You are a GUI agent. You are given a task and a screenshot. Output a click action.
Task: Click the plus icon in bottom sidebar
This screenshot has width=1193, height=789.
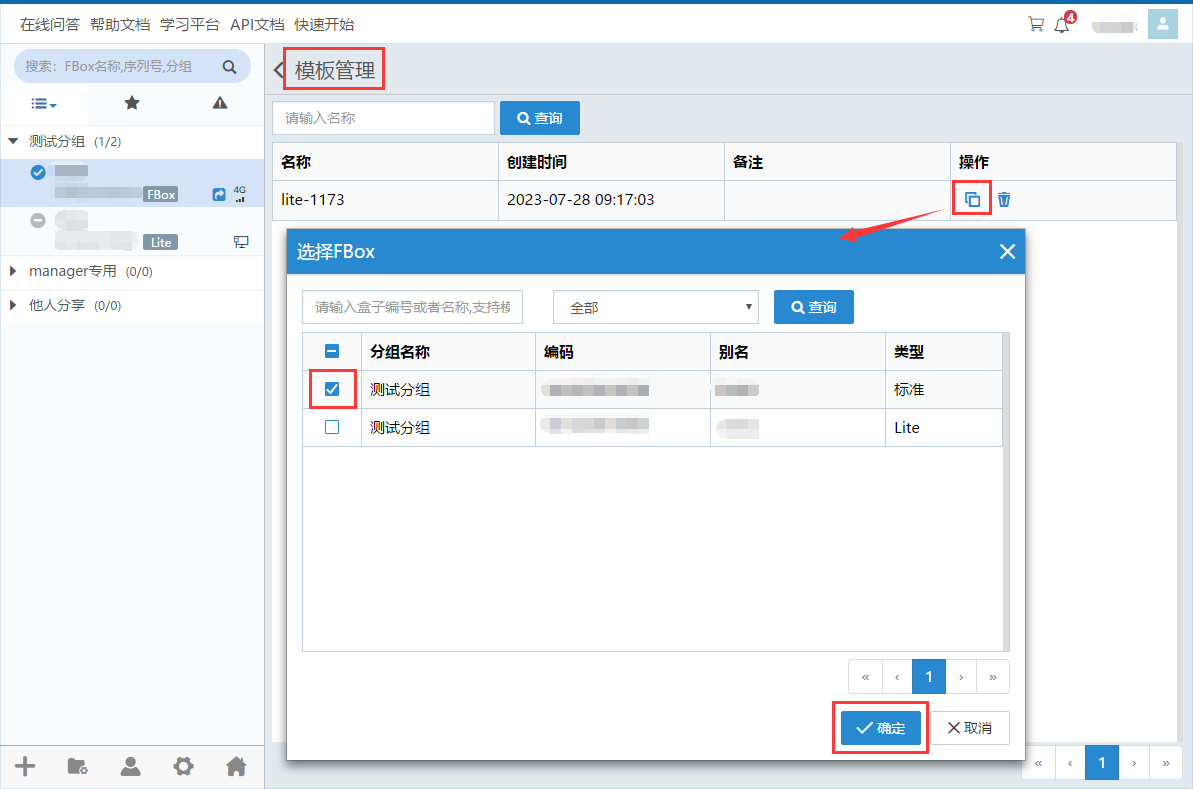pos(25,766)
